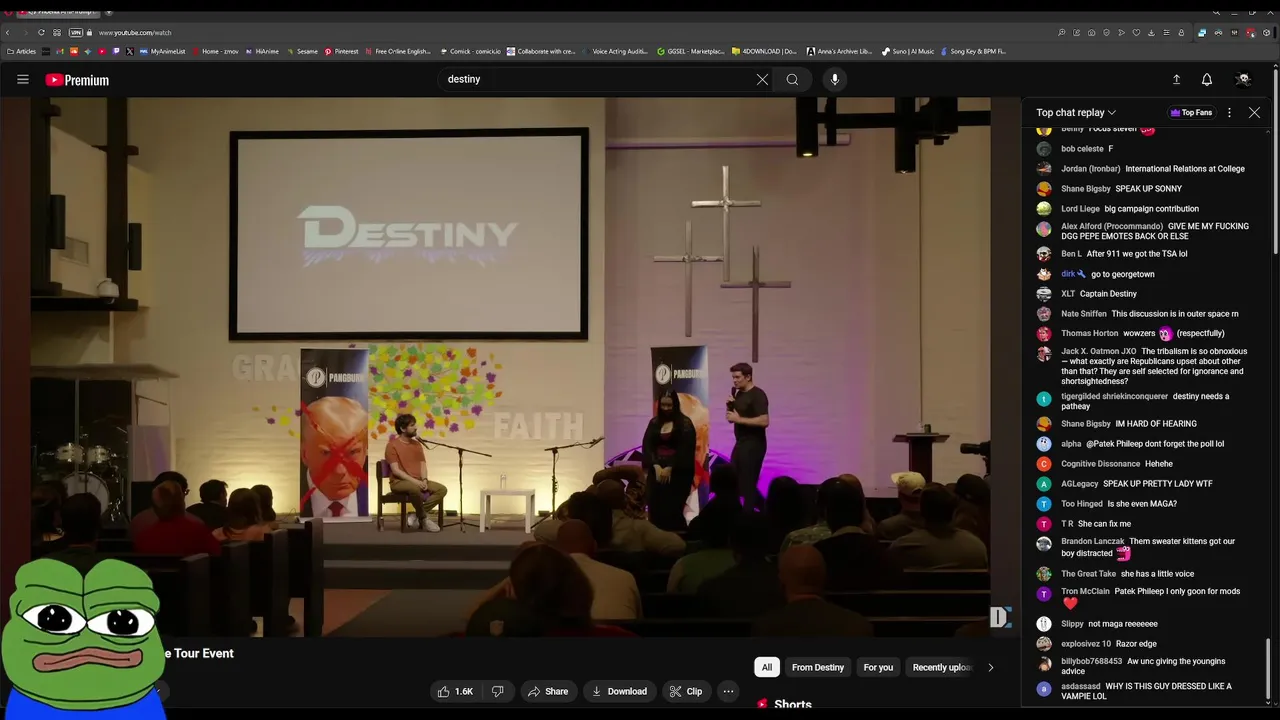Like the video with 1.6K likes
The height and width of the screenshot is (720, 1280).
(455, 691)
